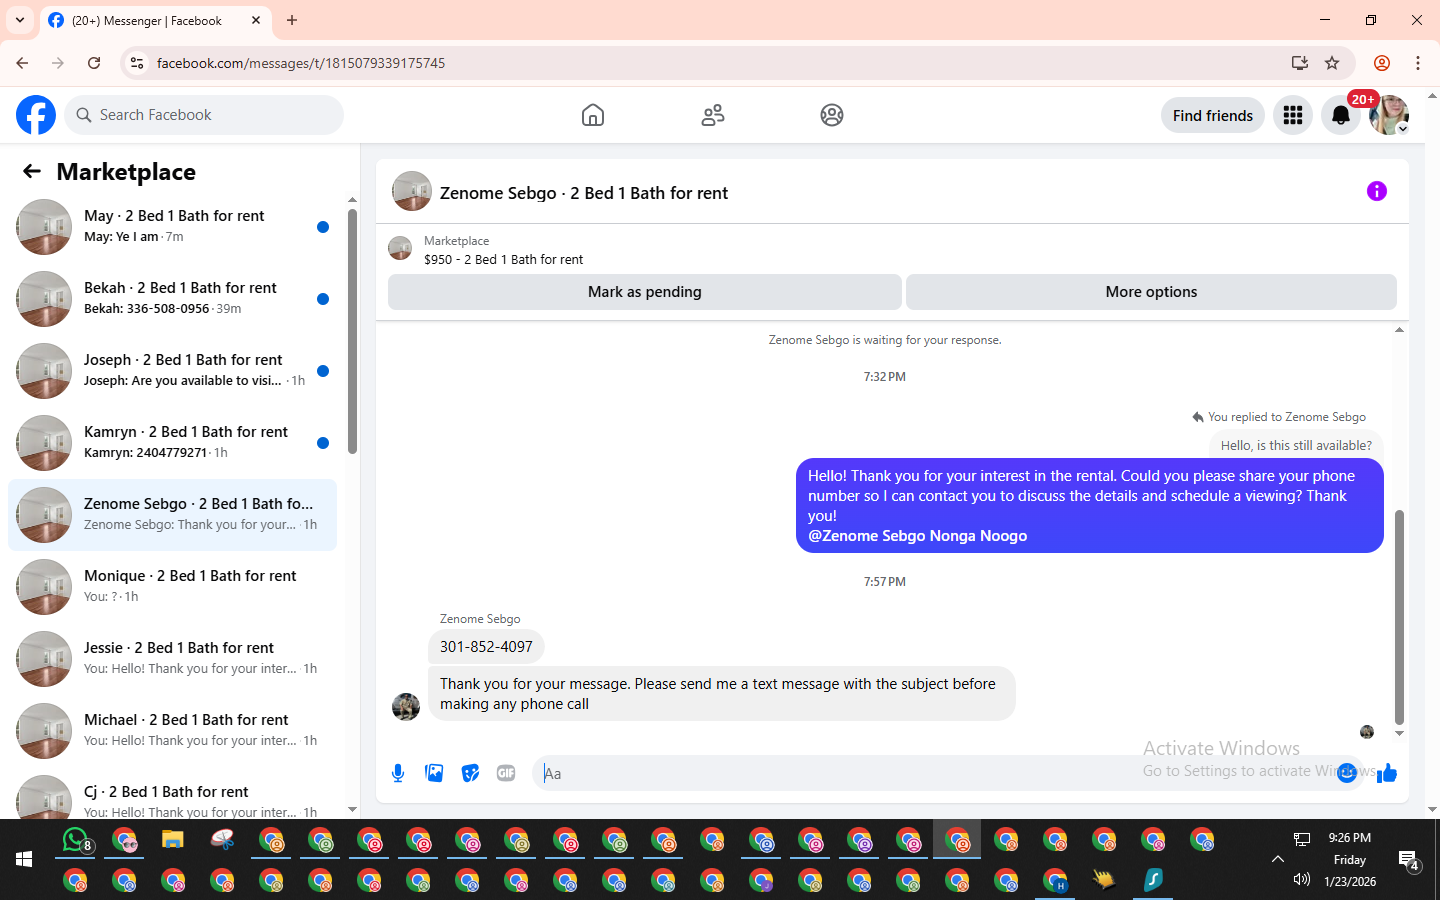This screenshot has height=900, width=1440.
Task: Show hidden system tray icons chevron
Action: (1278, 859)
